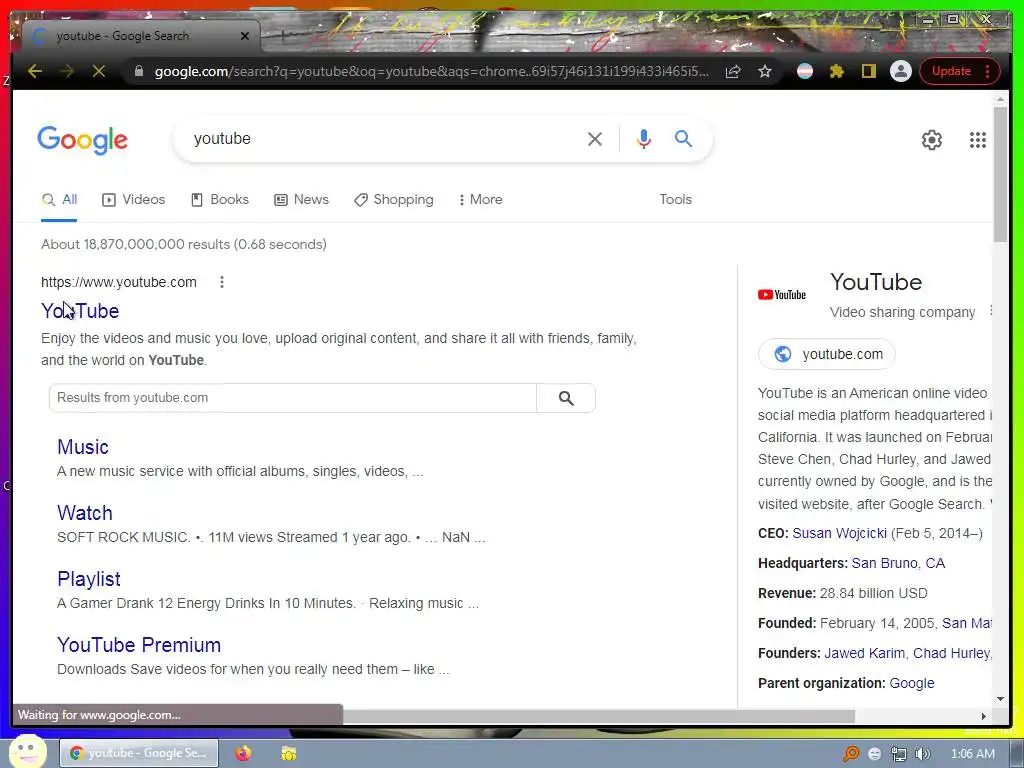Open the YouTube Premium sitelink
This screenshot has width=1024, height=768.
click(x=139, y=645)
